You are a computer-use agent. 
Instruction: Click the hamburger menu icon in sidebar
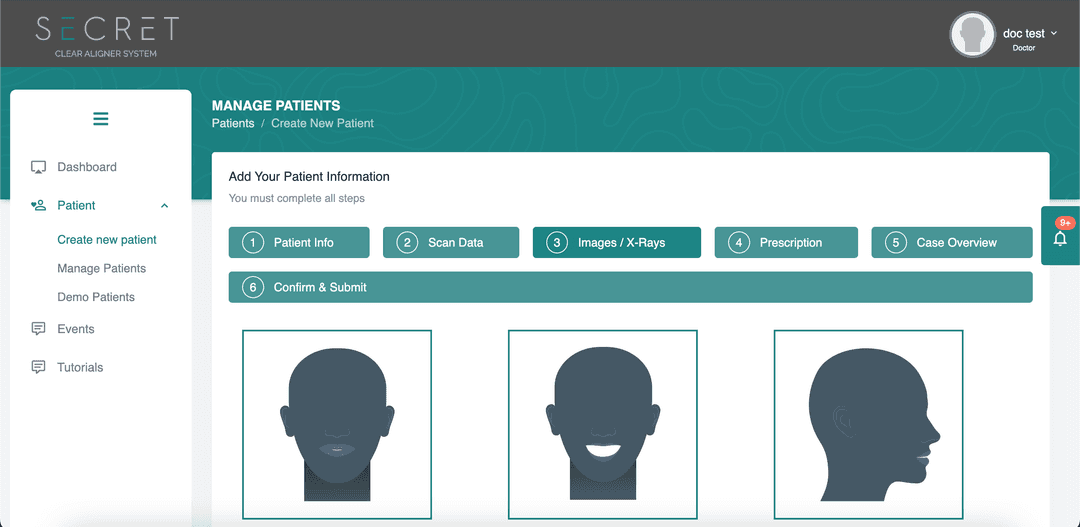(x=101, y=119)
